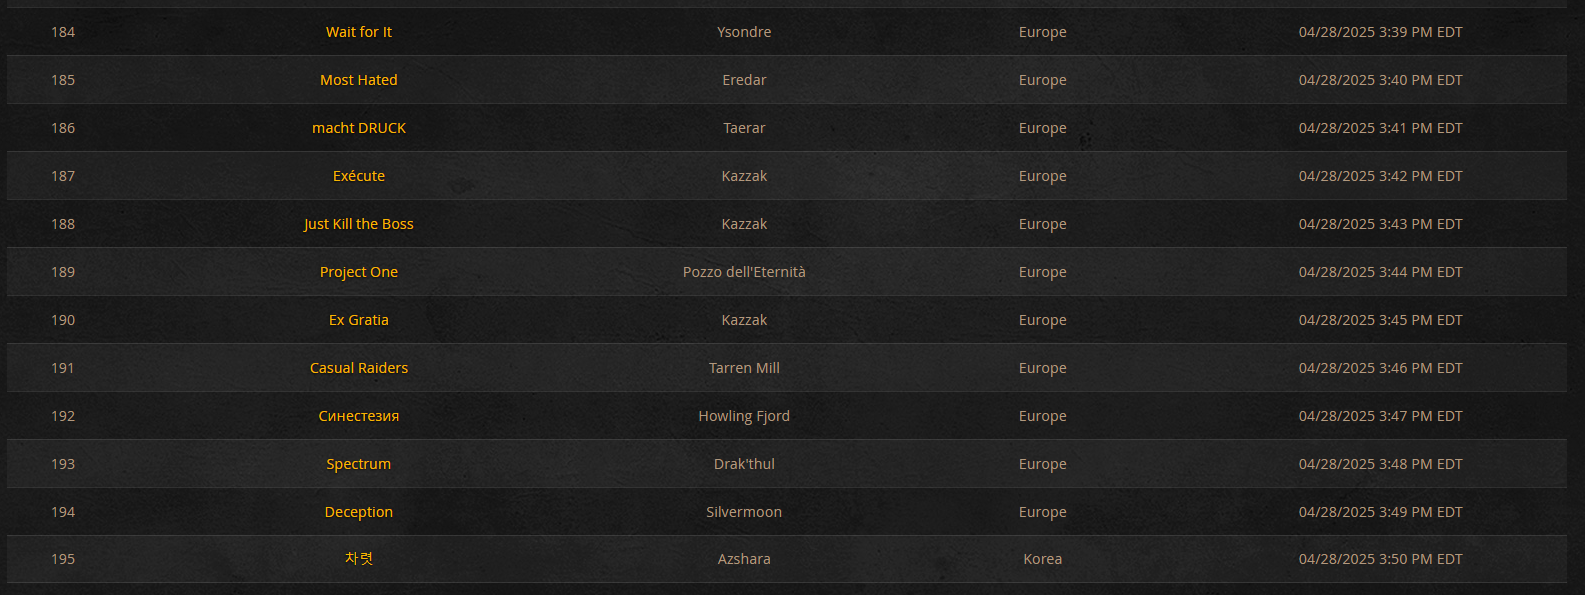
Task: Select the Just Kill the Boss guild
Action: click(x=358, y=224)
